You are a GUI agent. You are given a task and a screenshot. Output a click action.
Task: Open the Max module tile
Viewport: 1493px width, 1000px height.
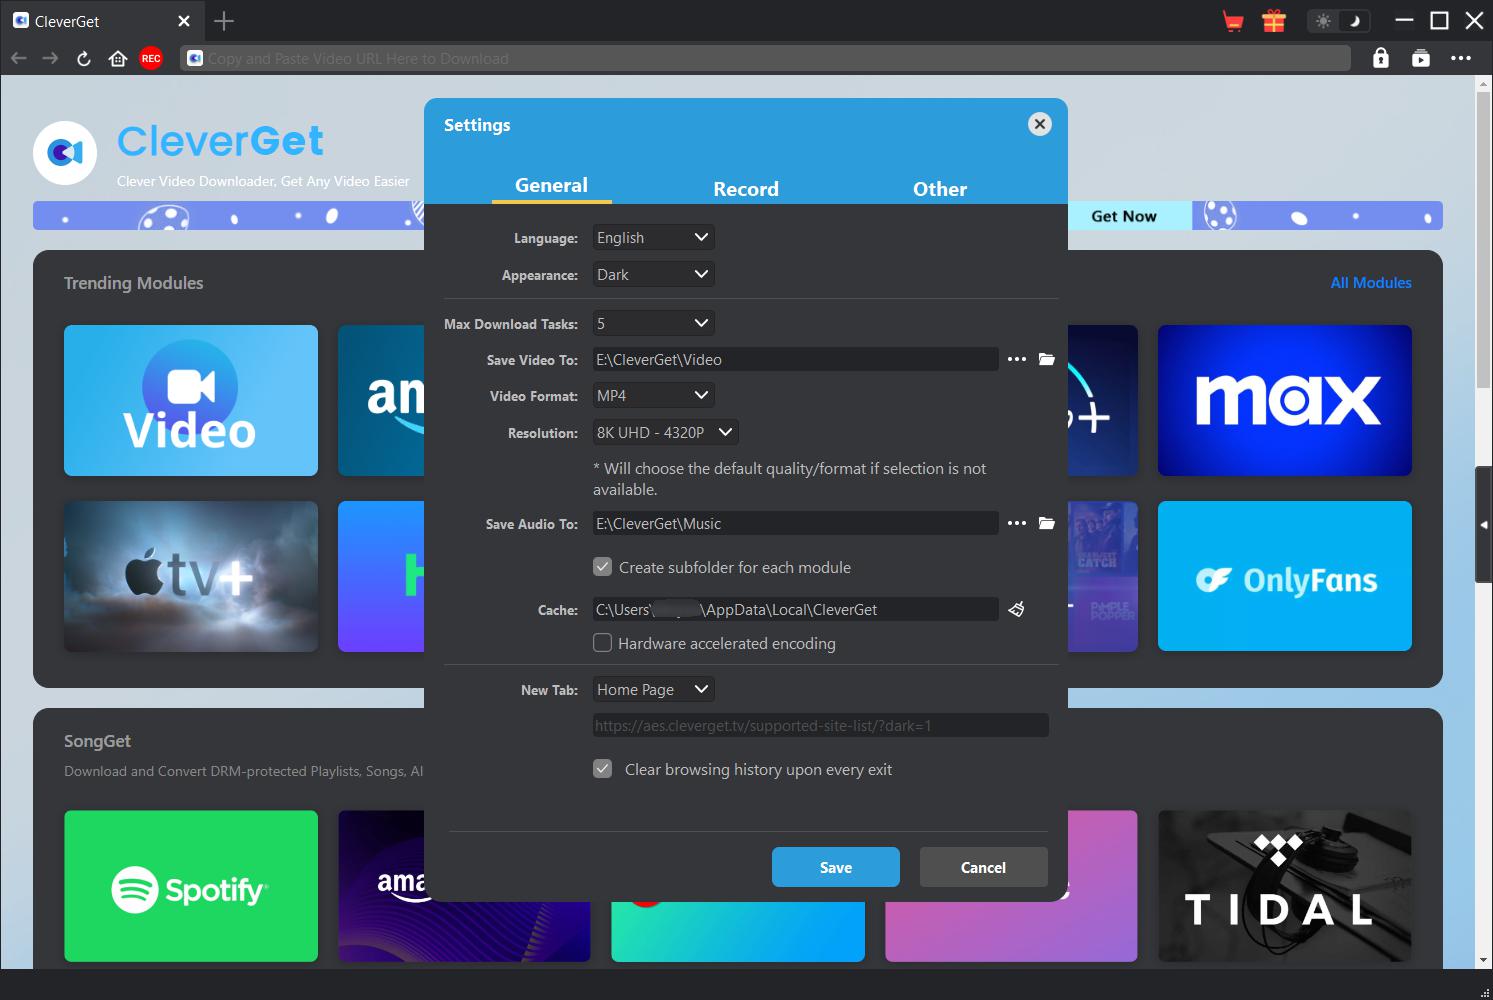click(x=1285, y=400)
